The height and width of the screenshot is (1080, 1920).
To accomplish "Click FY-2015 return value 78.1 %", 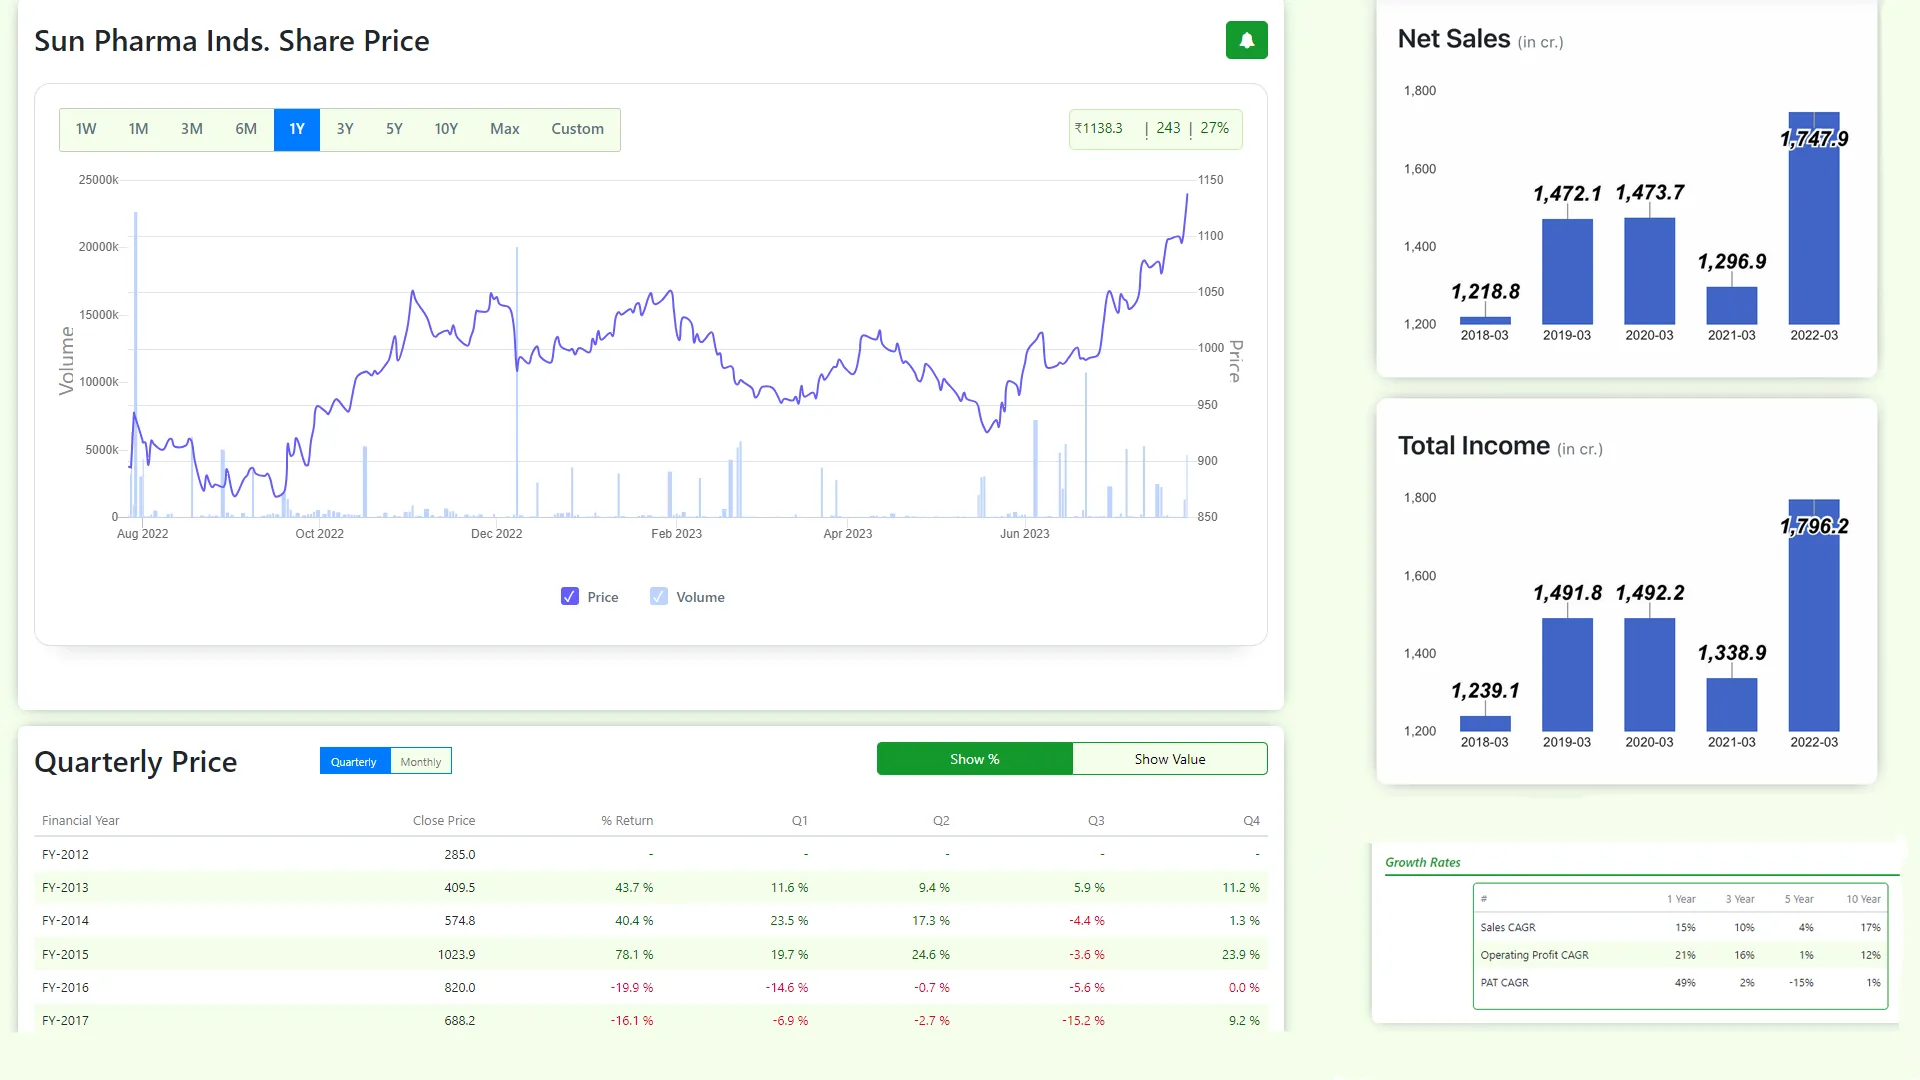I will tap(634, 955).
